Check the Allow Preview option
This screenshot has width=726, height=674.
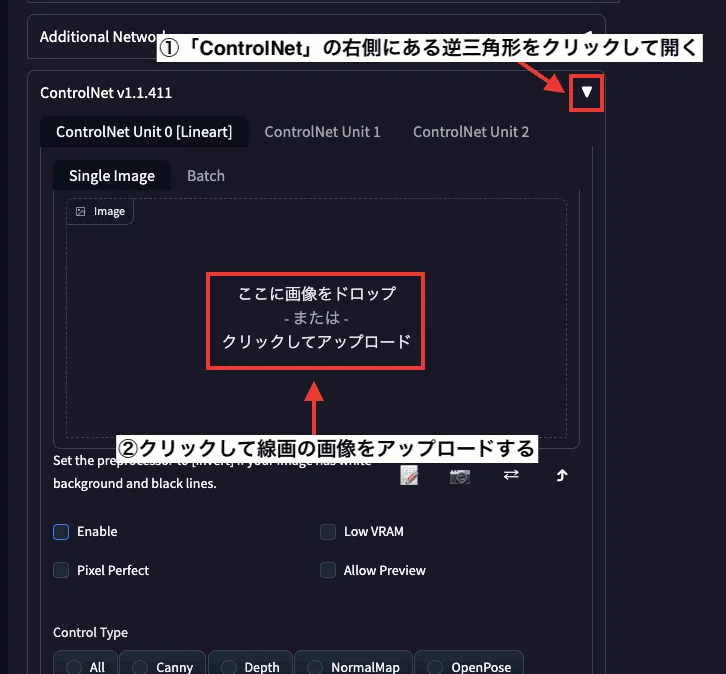tap(328, 570)
